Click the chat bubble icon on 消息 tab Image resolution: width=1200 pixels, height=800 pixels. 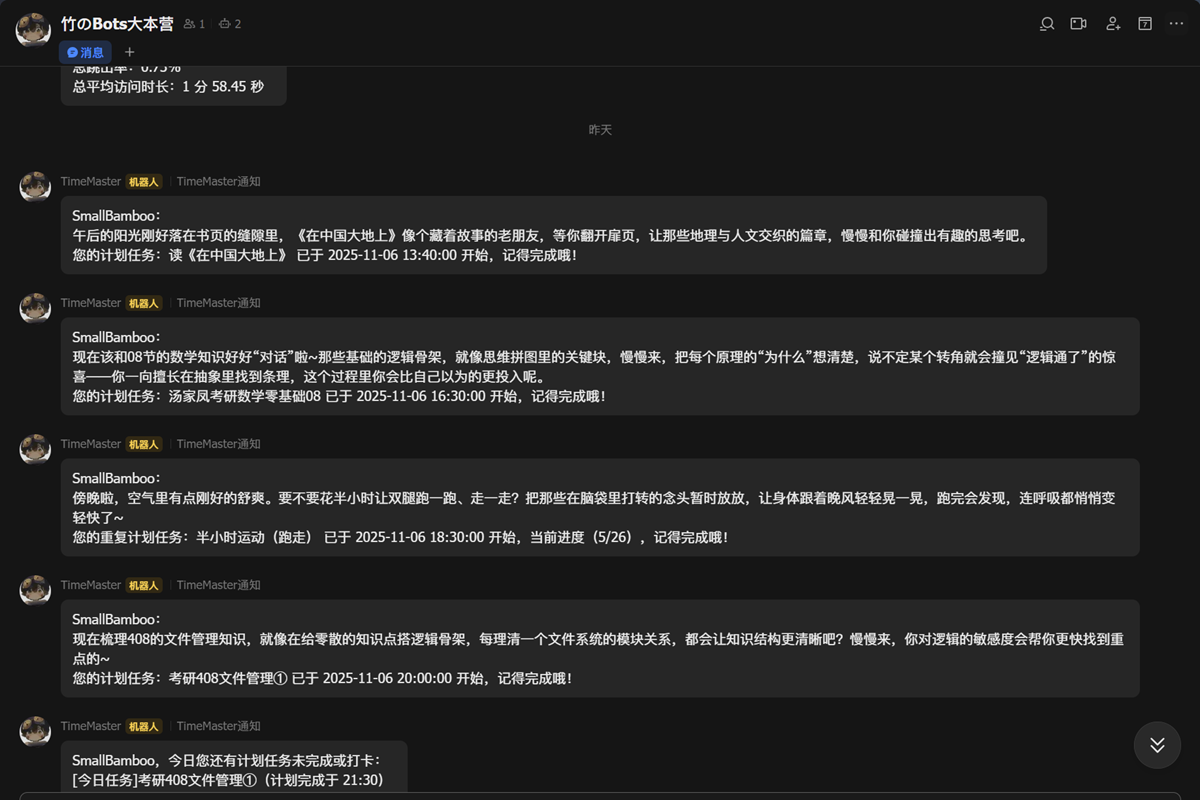click(71, 52)
